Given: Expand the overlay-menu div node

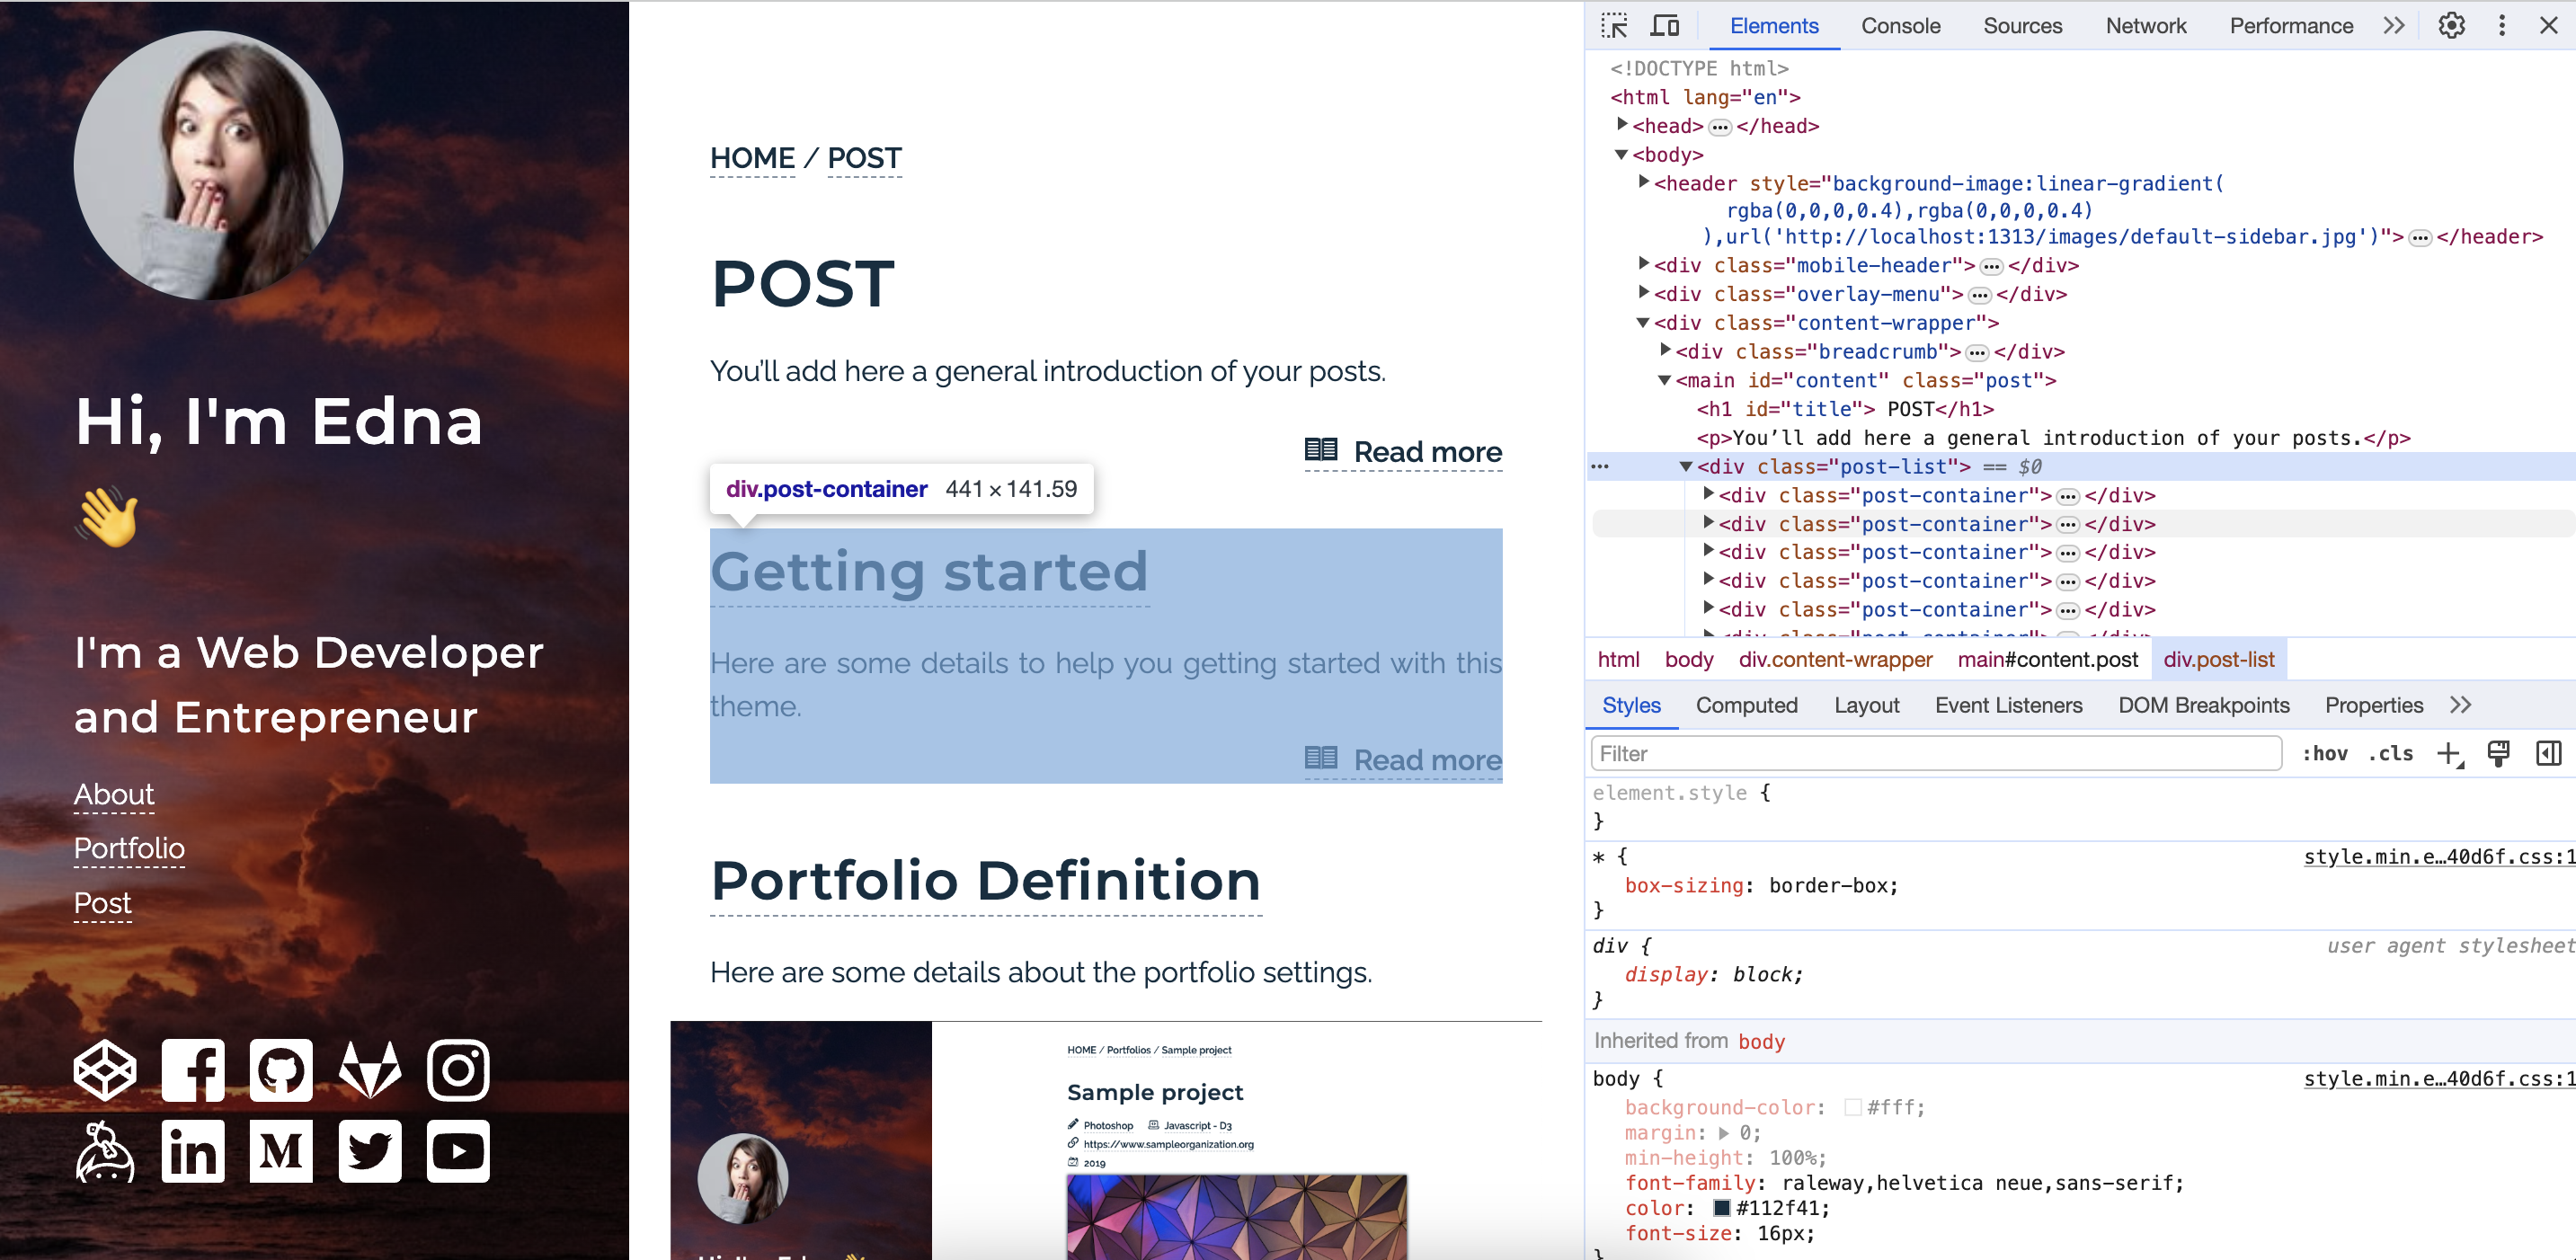Looking at the screenshot, I should coord(1643,293).
